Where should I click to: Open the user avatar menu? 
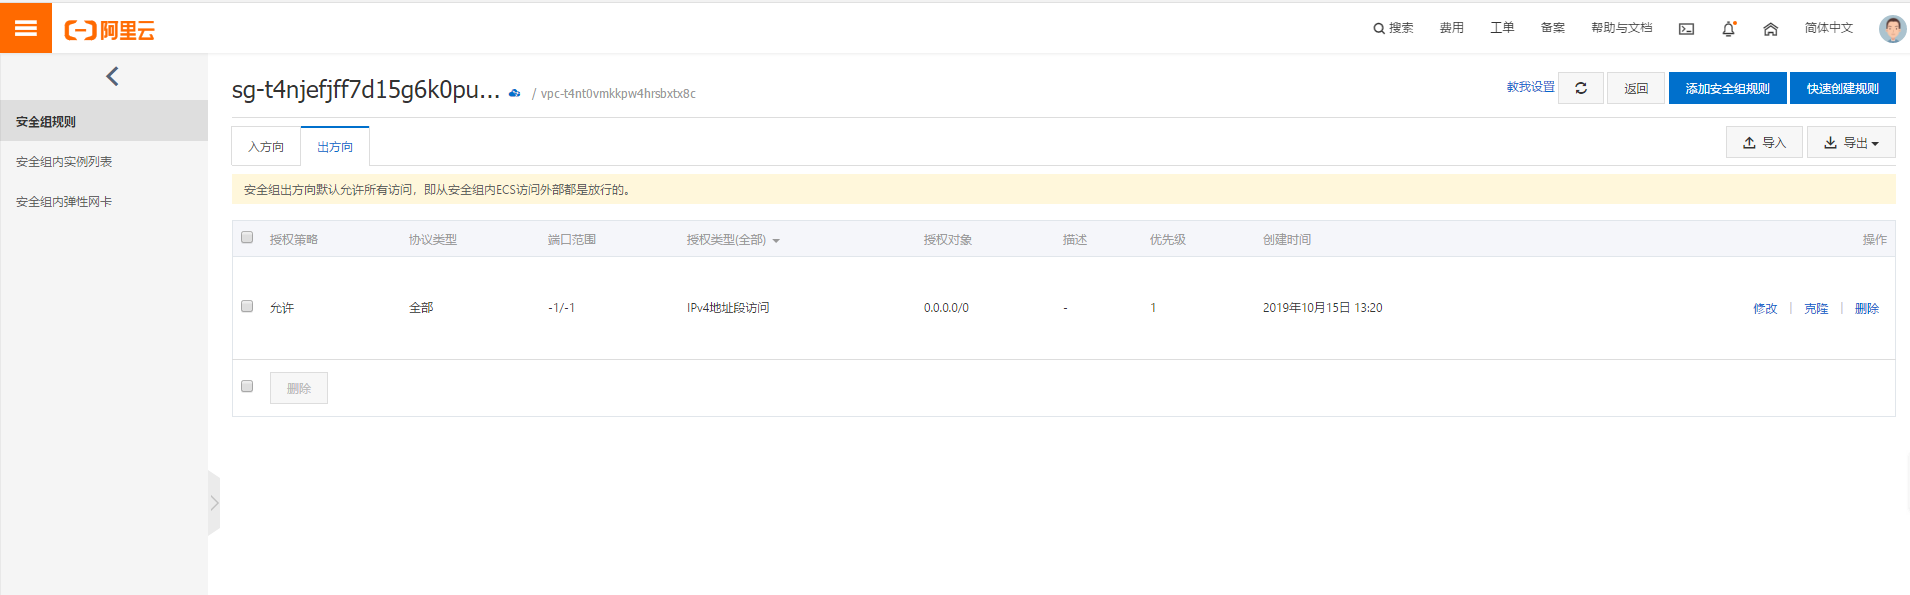tap(1892, 29)
